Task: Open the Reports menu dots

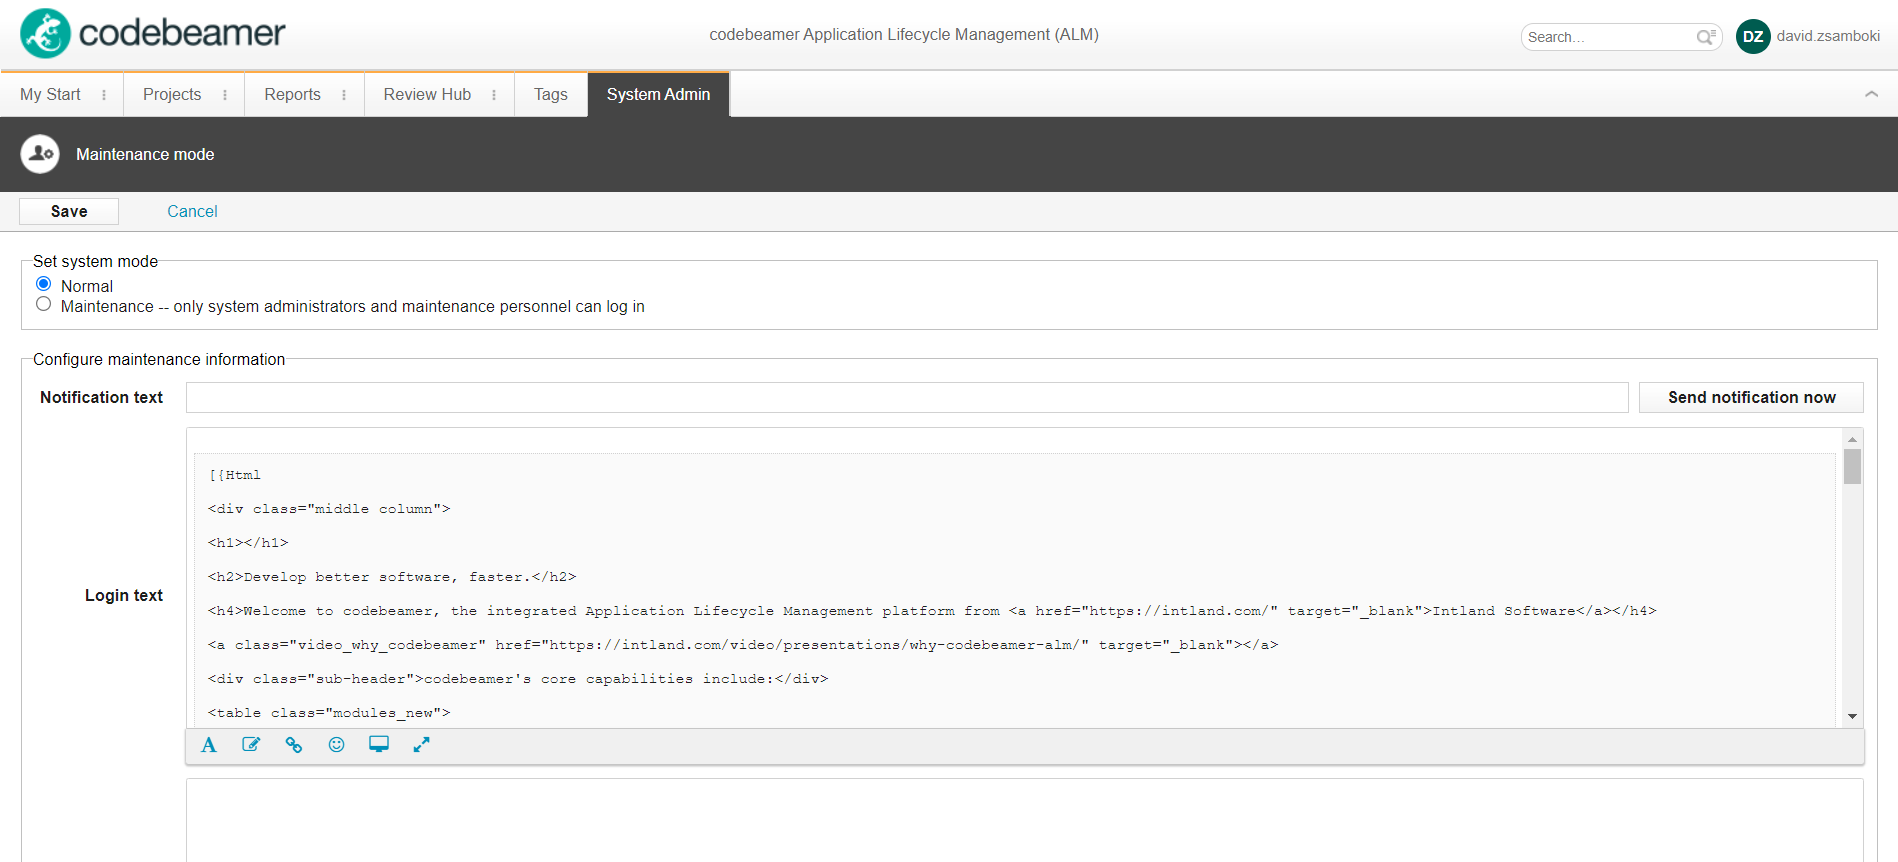Action: click(x=344, y=95)
